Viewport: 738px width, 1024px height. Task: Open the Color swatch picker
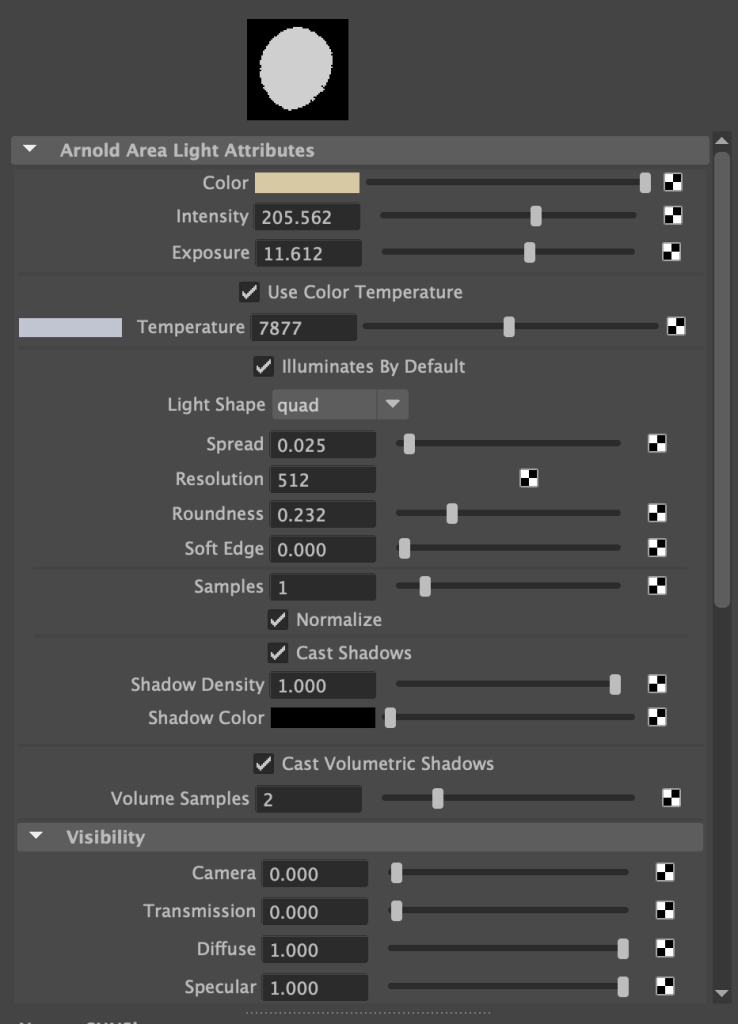(x=307, y=183)
